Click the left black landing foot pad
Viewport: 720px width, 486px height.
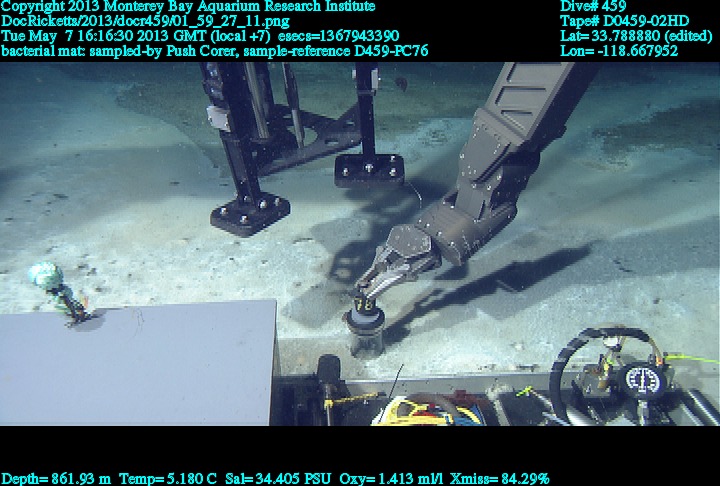tap(249, 212)
